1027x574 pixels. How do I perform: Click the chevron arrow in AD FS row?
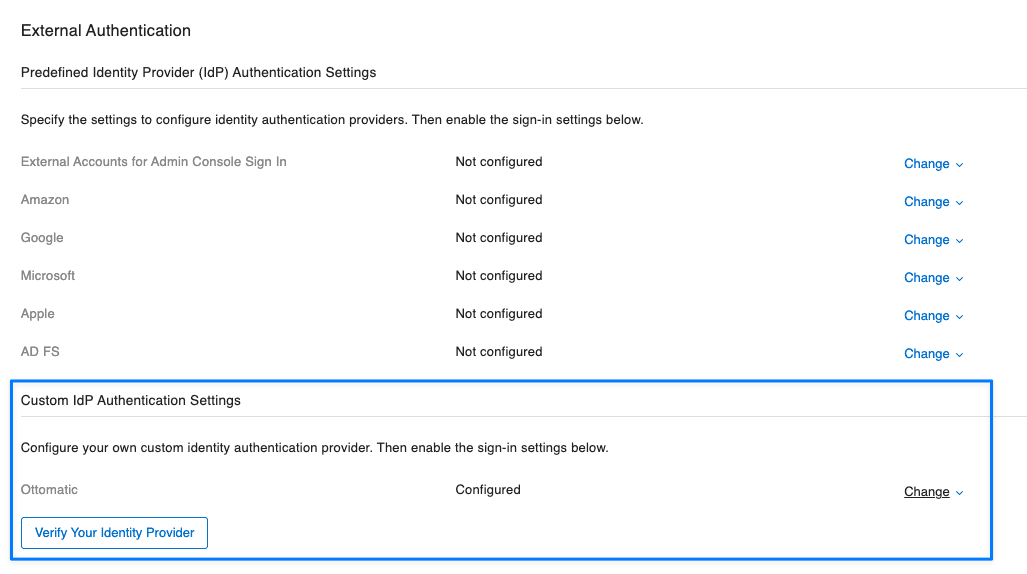click(x=960, y=355)
